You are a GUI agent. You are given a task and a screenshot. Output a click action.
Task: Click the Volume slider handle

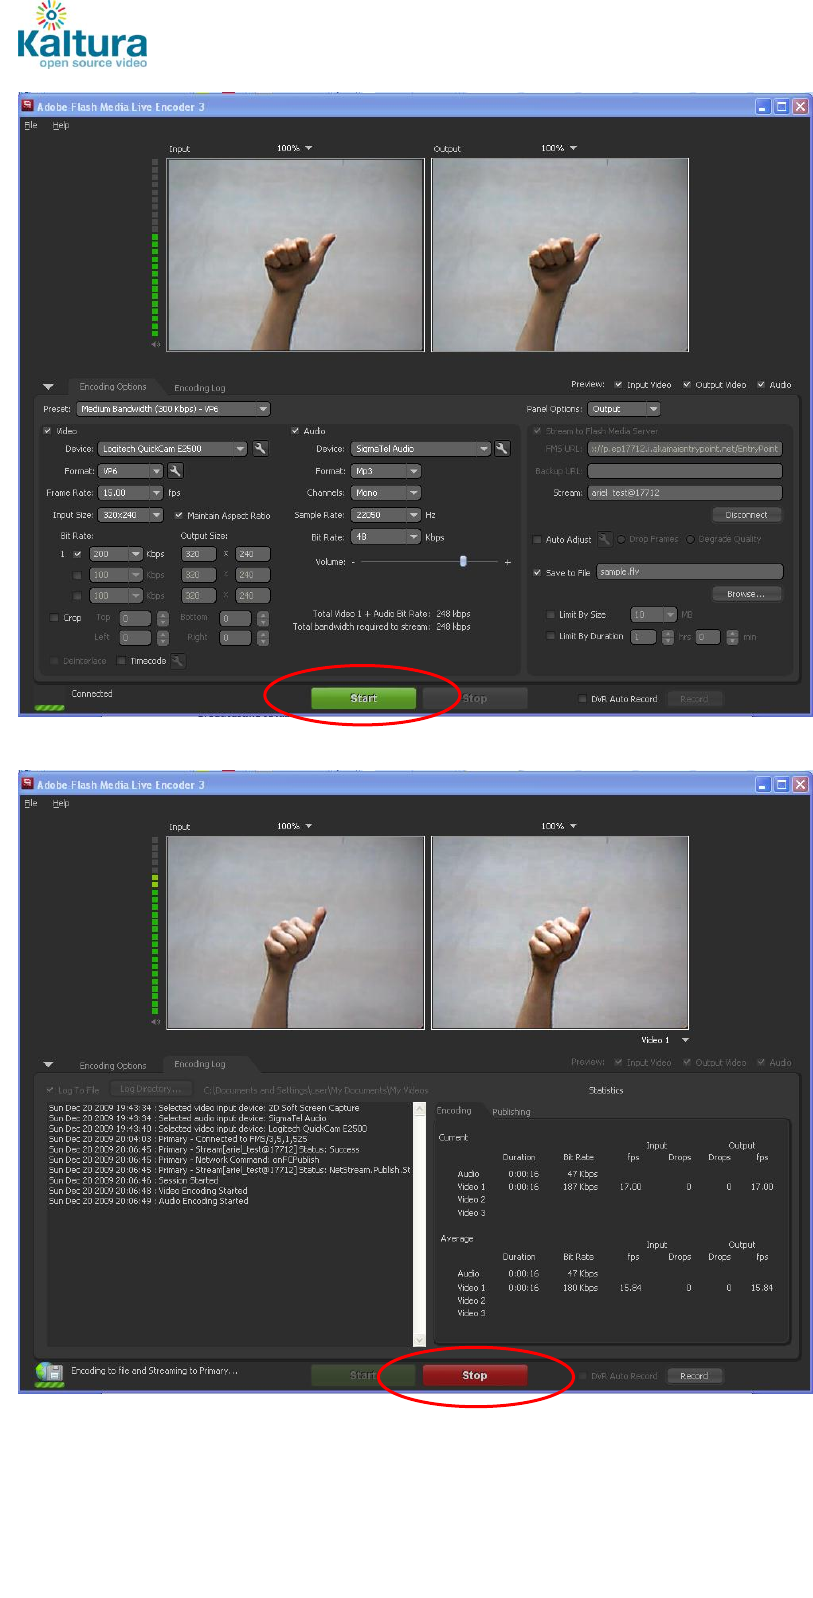pyautogui.click(x=463, y=562)
